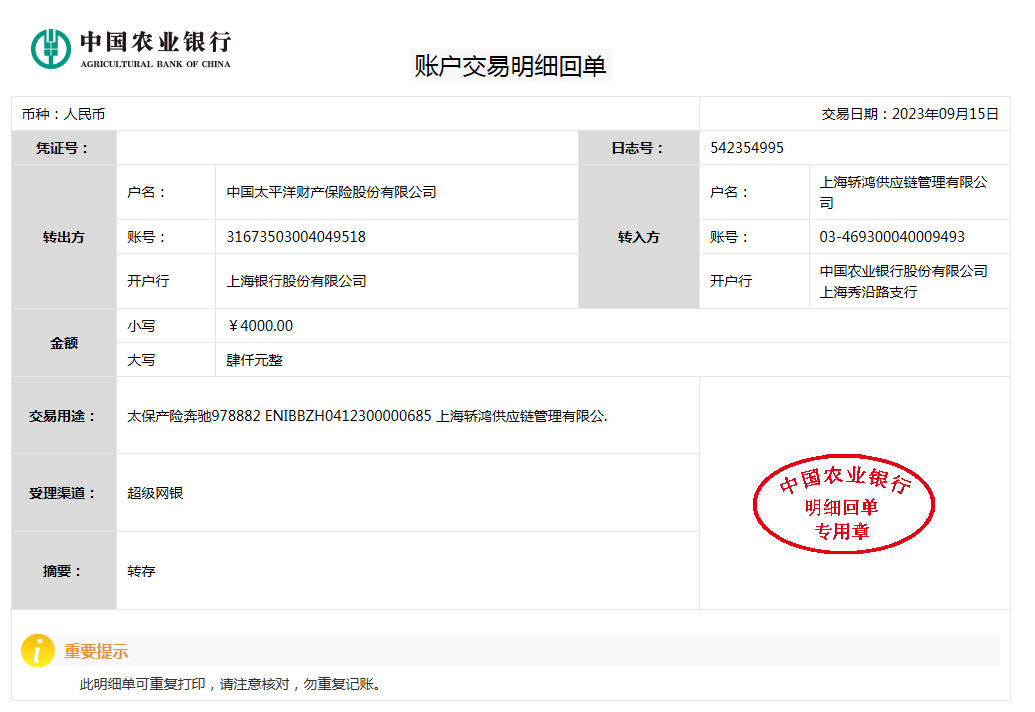The height and width of the screenshot is (712, 1035).
Task: Click the payer account number 31673503004049518
Action: point(296,237)
